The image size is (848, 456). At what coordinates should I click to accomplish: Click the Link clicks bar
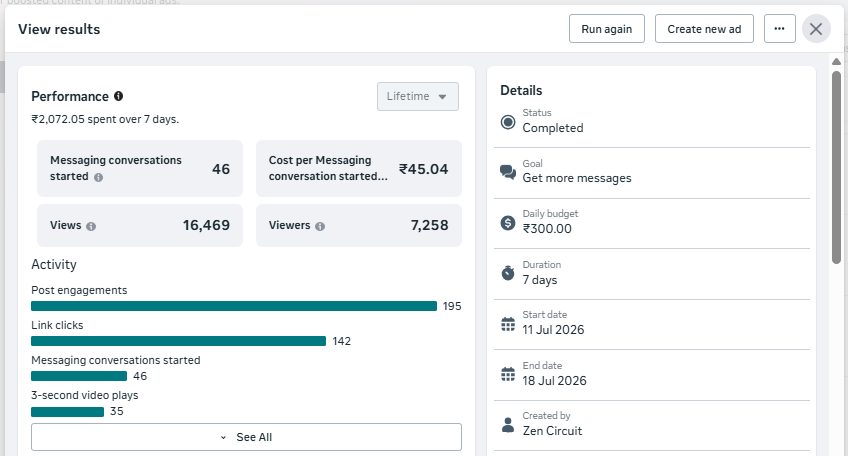pos(178,341)
